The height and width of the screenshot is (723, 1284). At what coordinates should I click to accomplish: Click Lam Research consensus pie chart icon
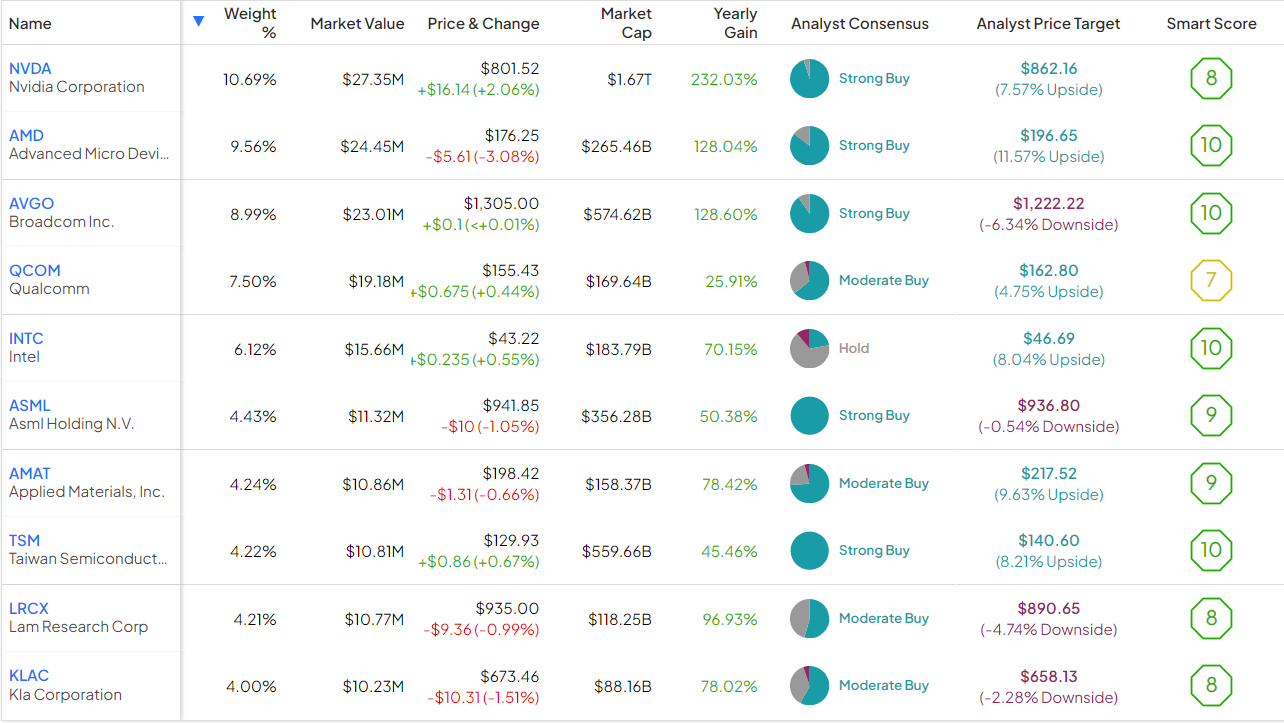click(x=809, y=618)
